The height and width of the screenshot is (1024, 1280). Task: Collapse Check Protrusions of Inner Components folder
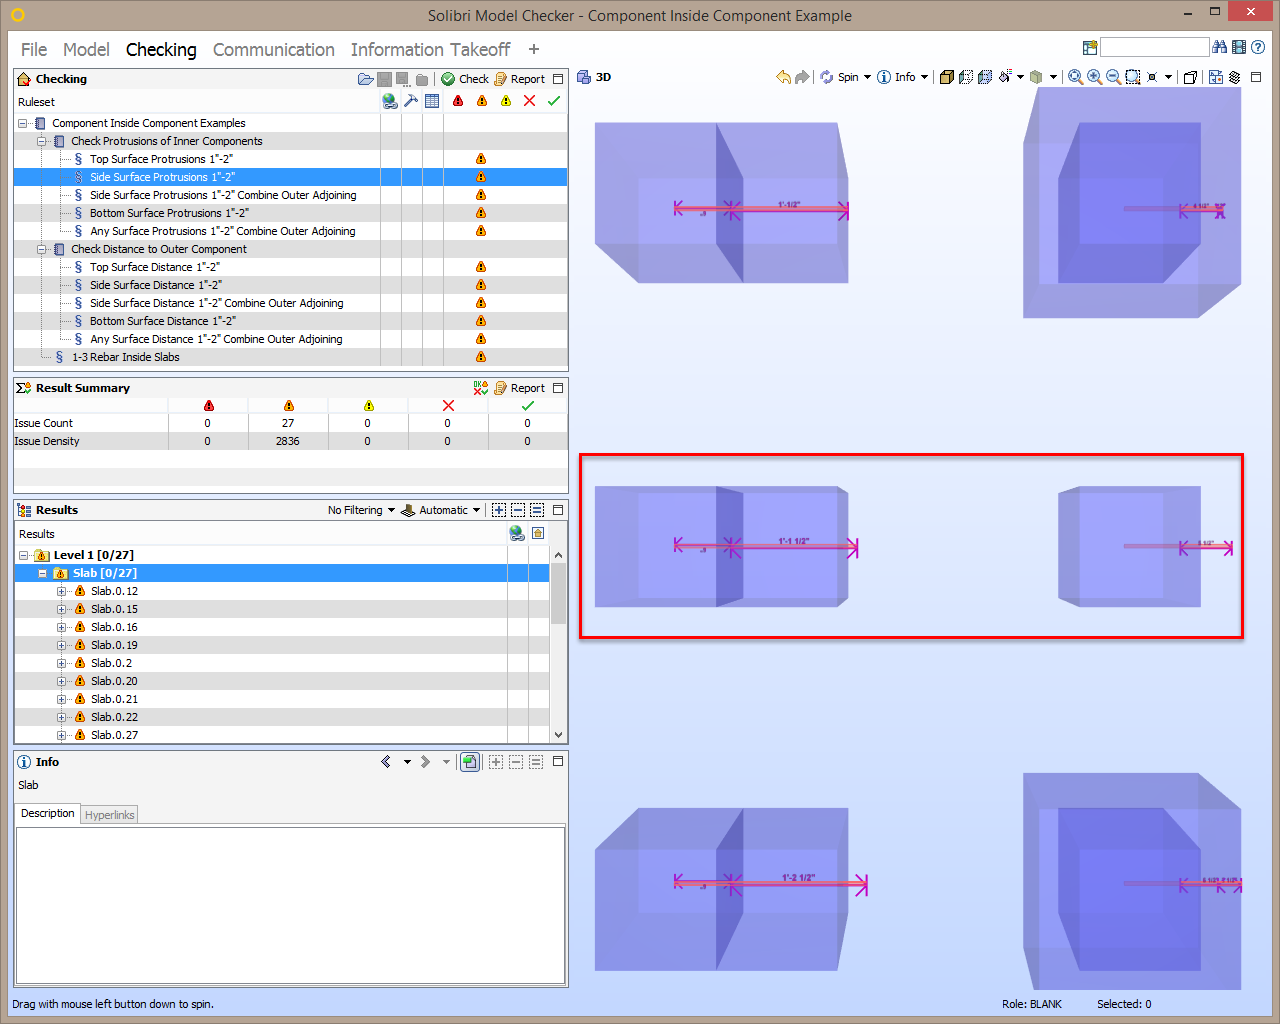point(42,142)
